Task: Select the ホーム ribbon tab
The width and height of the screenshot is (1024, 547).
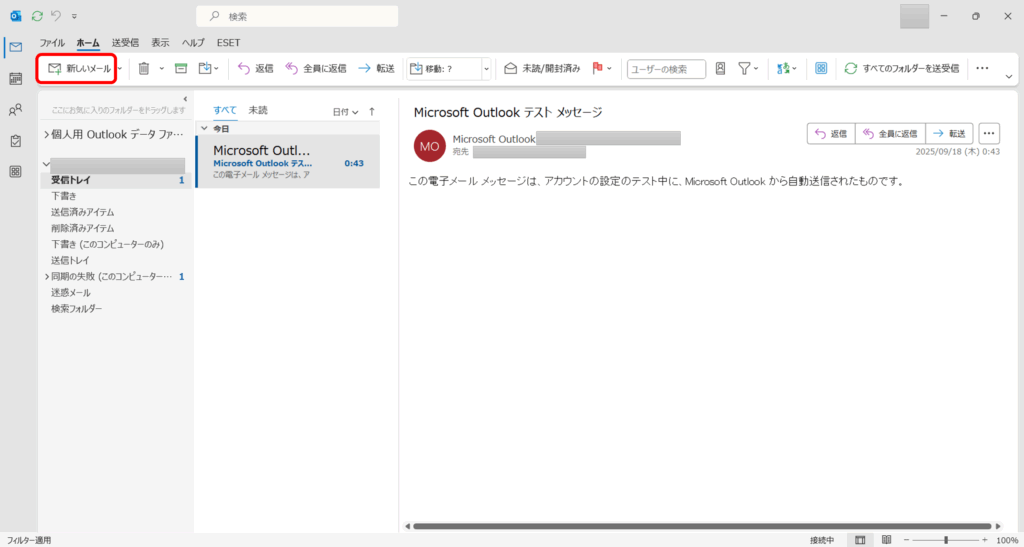Action: point(88,43)
